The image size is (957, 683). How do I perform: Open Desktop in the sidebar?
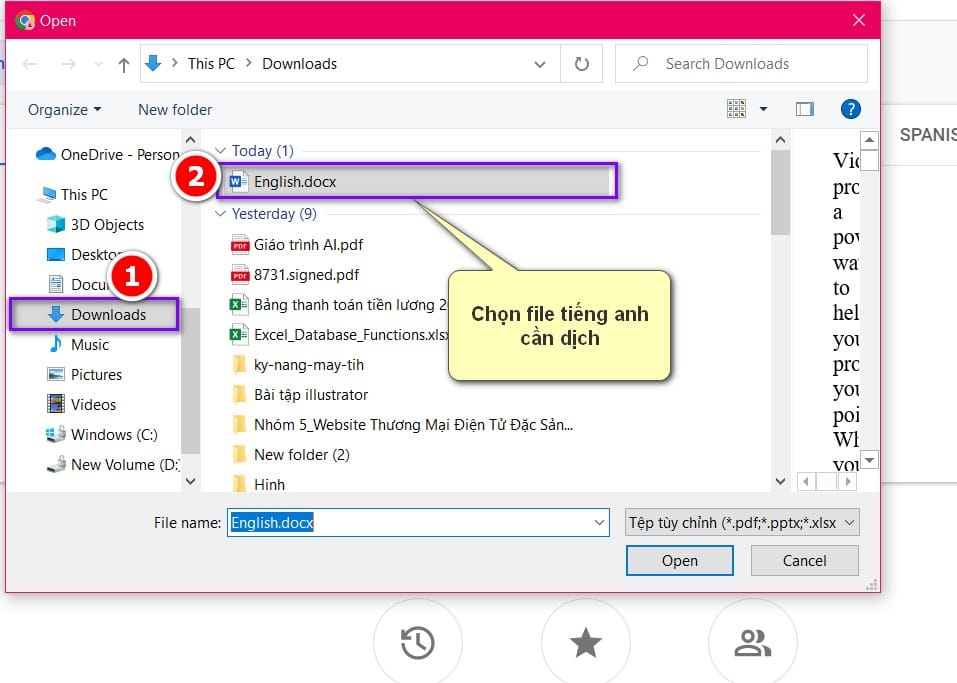click(85, 255)
